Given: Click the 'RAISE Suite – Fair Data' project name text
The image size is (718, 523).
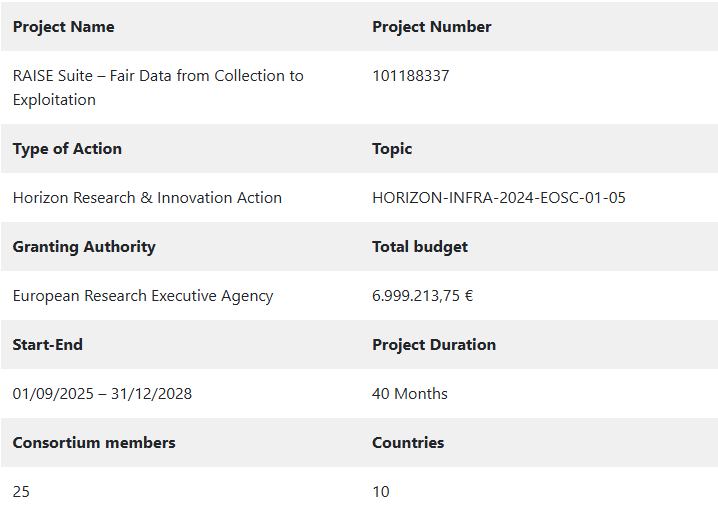Looking at the screenshot, I should point(158,87).
